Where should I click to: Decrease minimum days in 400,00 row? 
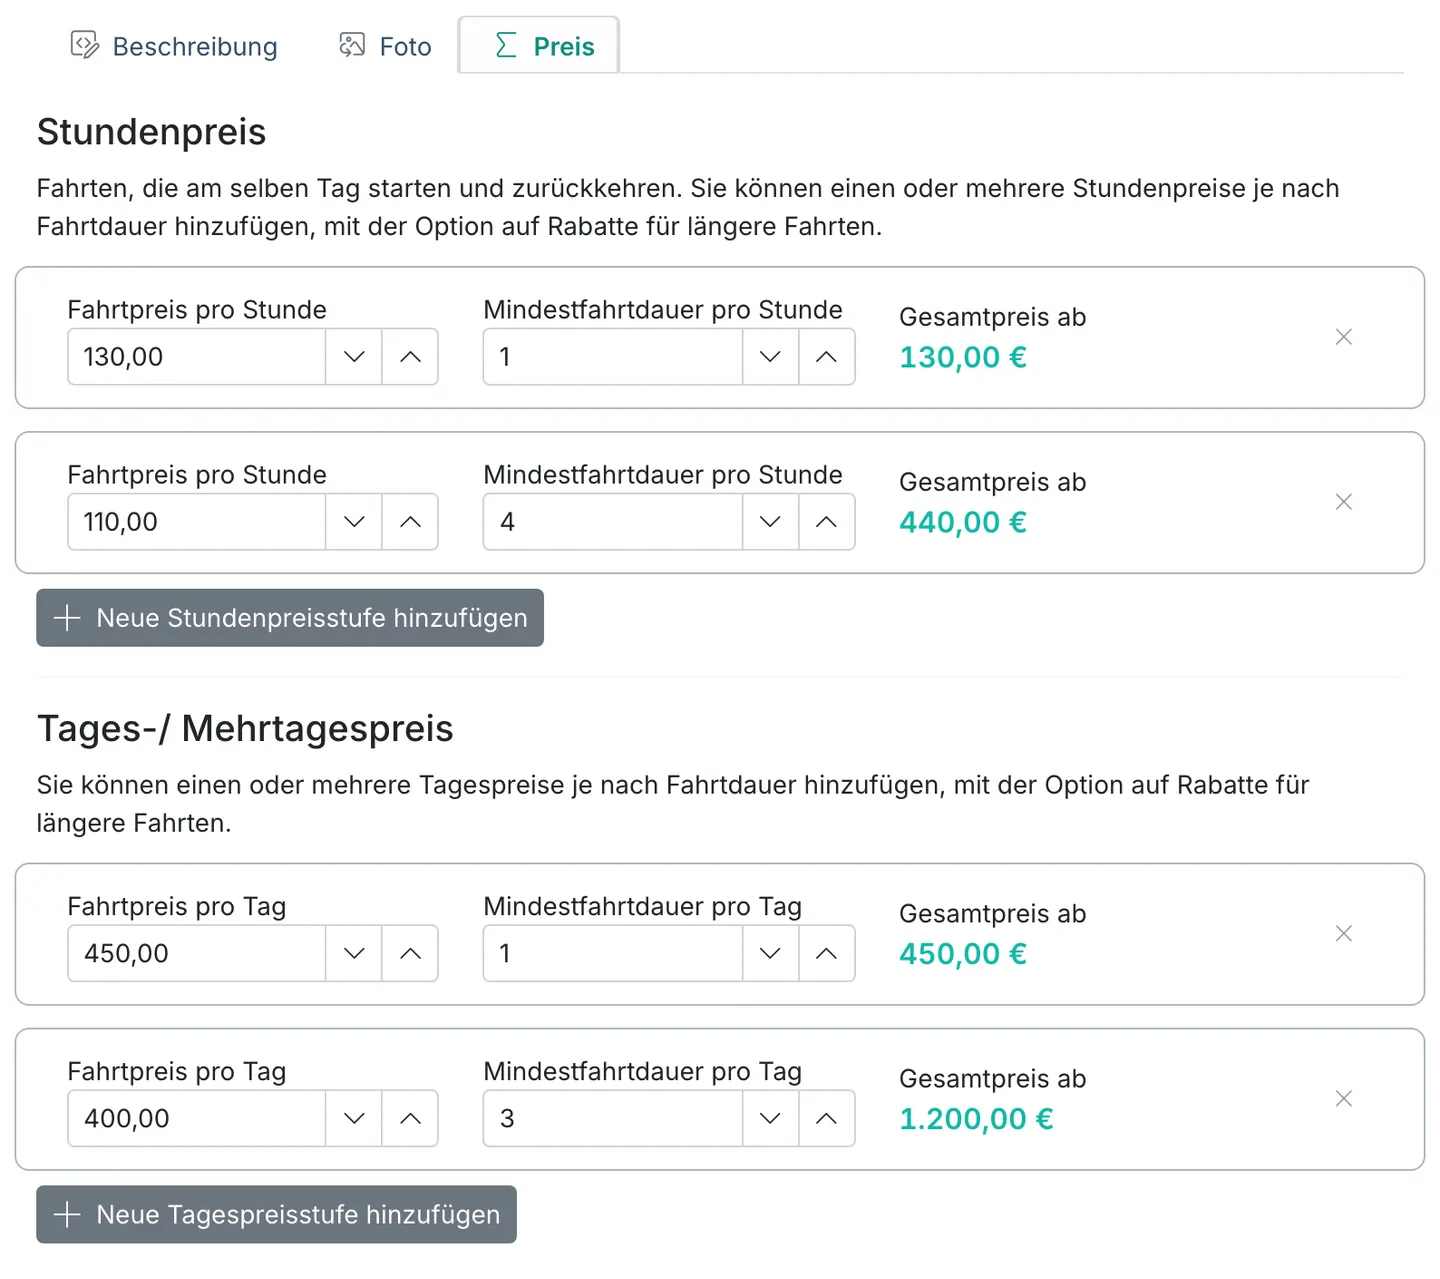pyautogui.click(x=770, y=1119)
